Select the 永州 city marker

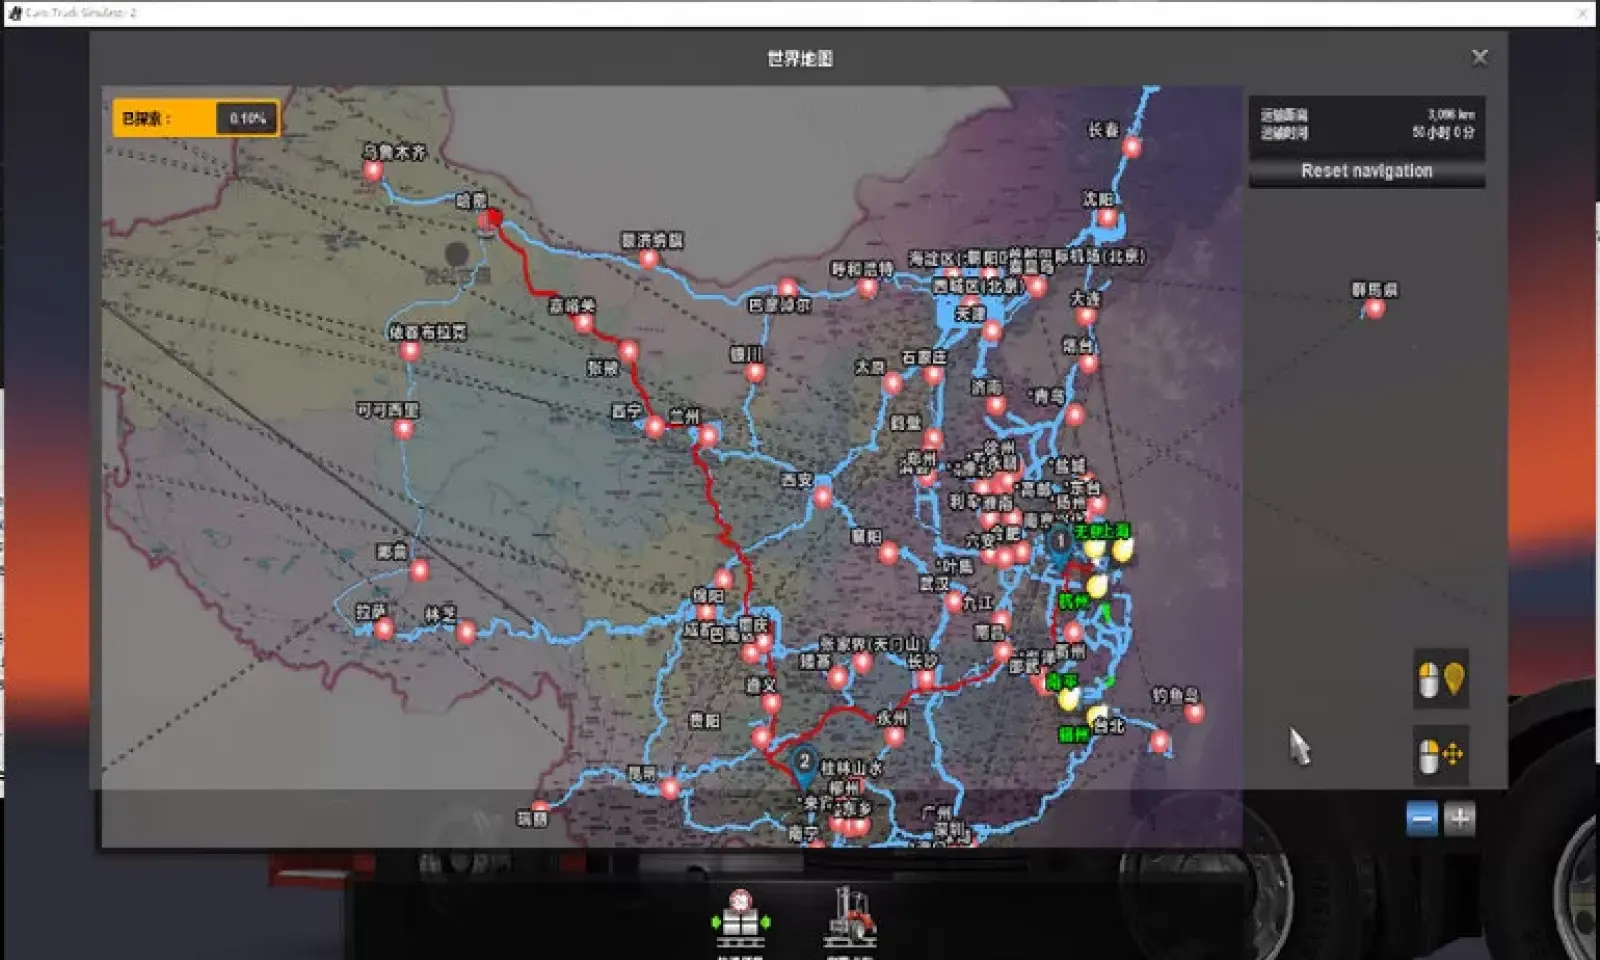[x=894, y=737]
